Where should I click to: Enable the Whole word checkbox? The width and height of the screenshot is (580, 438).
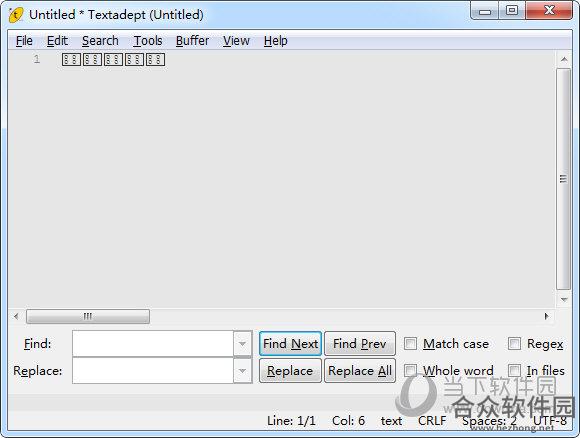410,370
